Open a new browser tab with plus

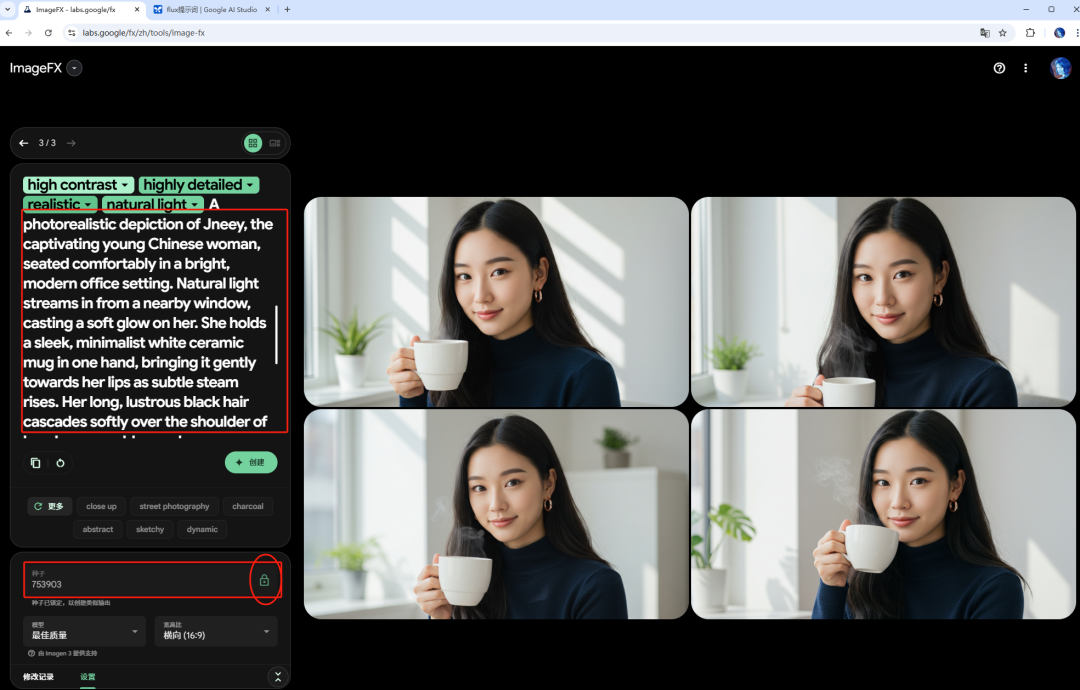coord(287,10)
